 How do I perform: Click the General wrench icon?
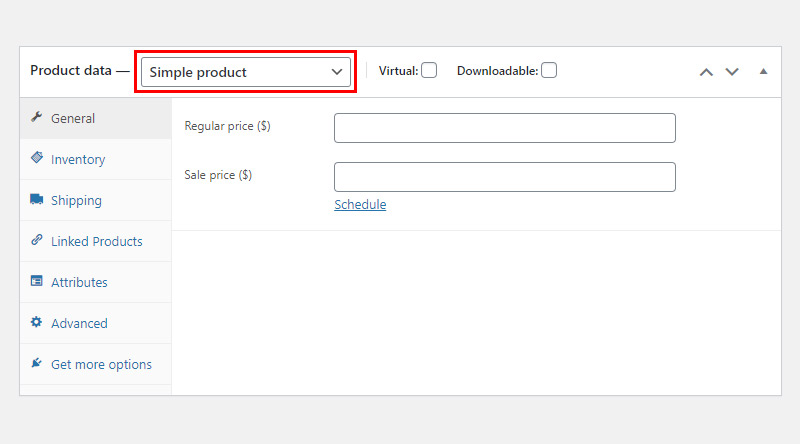36,117
